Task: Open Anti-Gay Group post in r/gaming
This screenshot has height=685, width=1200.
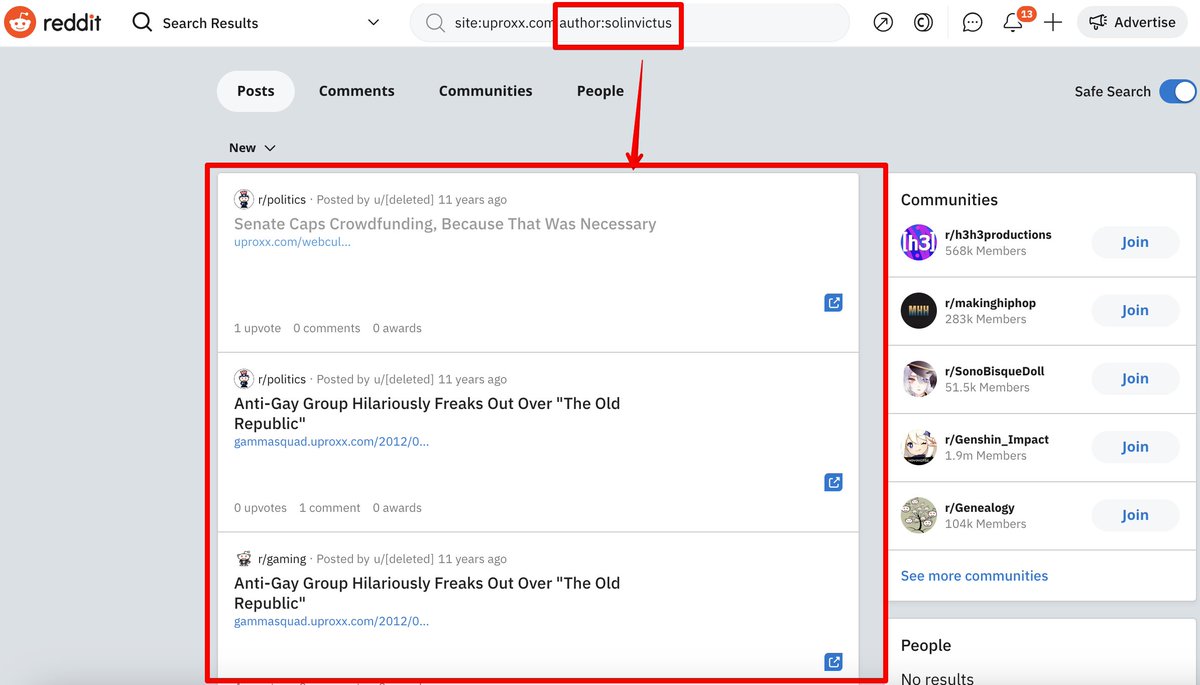Action: 427,593
